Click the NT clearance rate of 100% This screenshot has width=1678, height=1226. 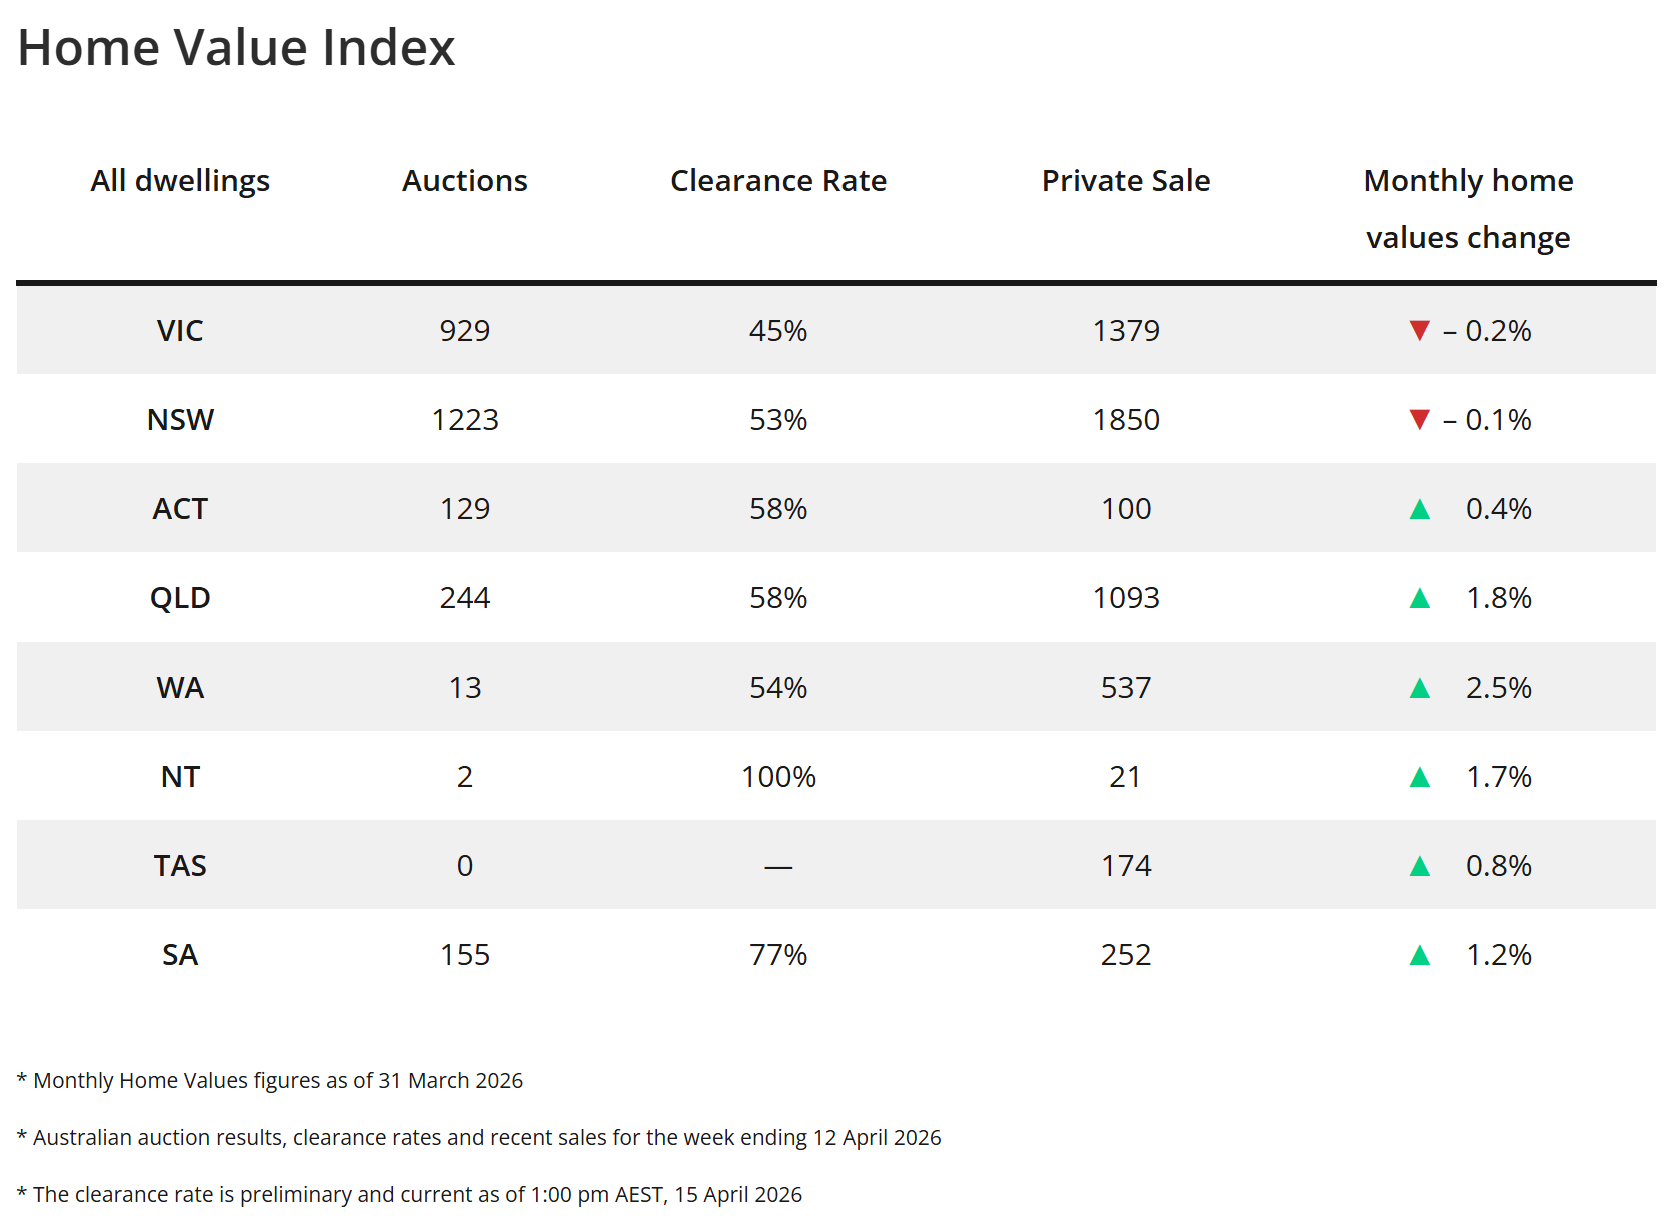point(778,777)
